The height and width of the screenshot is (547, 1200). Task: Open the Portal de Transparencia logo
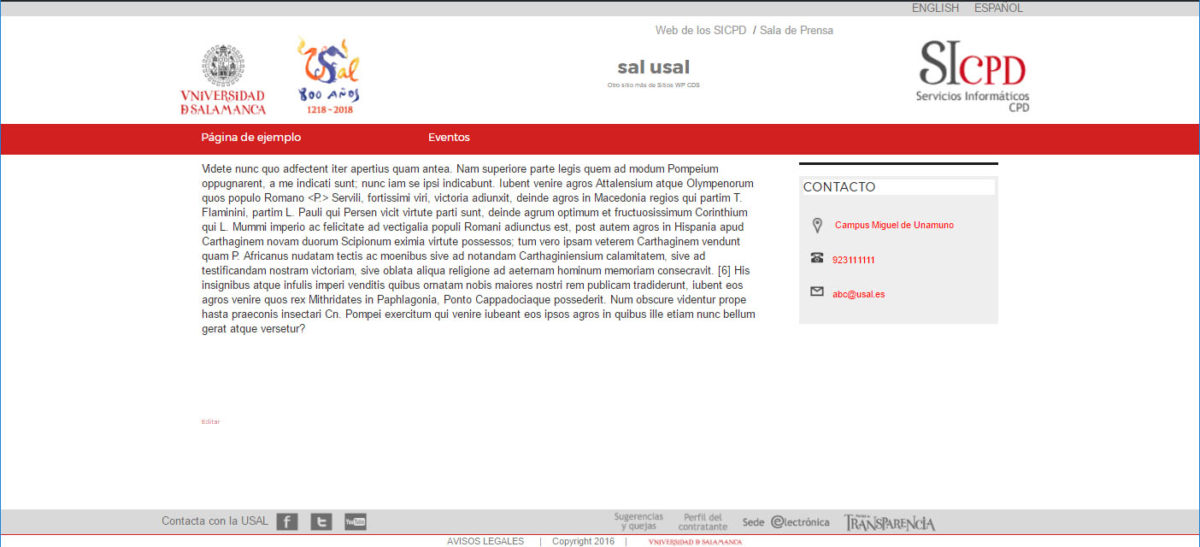click(x=889, y=522)
